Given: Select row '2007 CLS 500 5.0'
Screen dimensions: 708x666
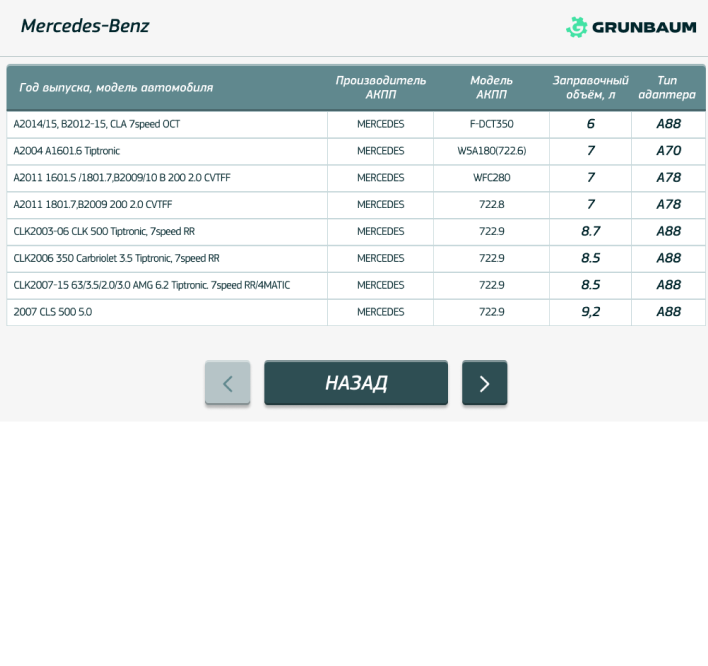Looking at the screenshot, I should pyautogui.click(x=356, y=312).
